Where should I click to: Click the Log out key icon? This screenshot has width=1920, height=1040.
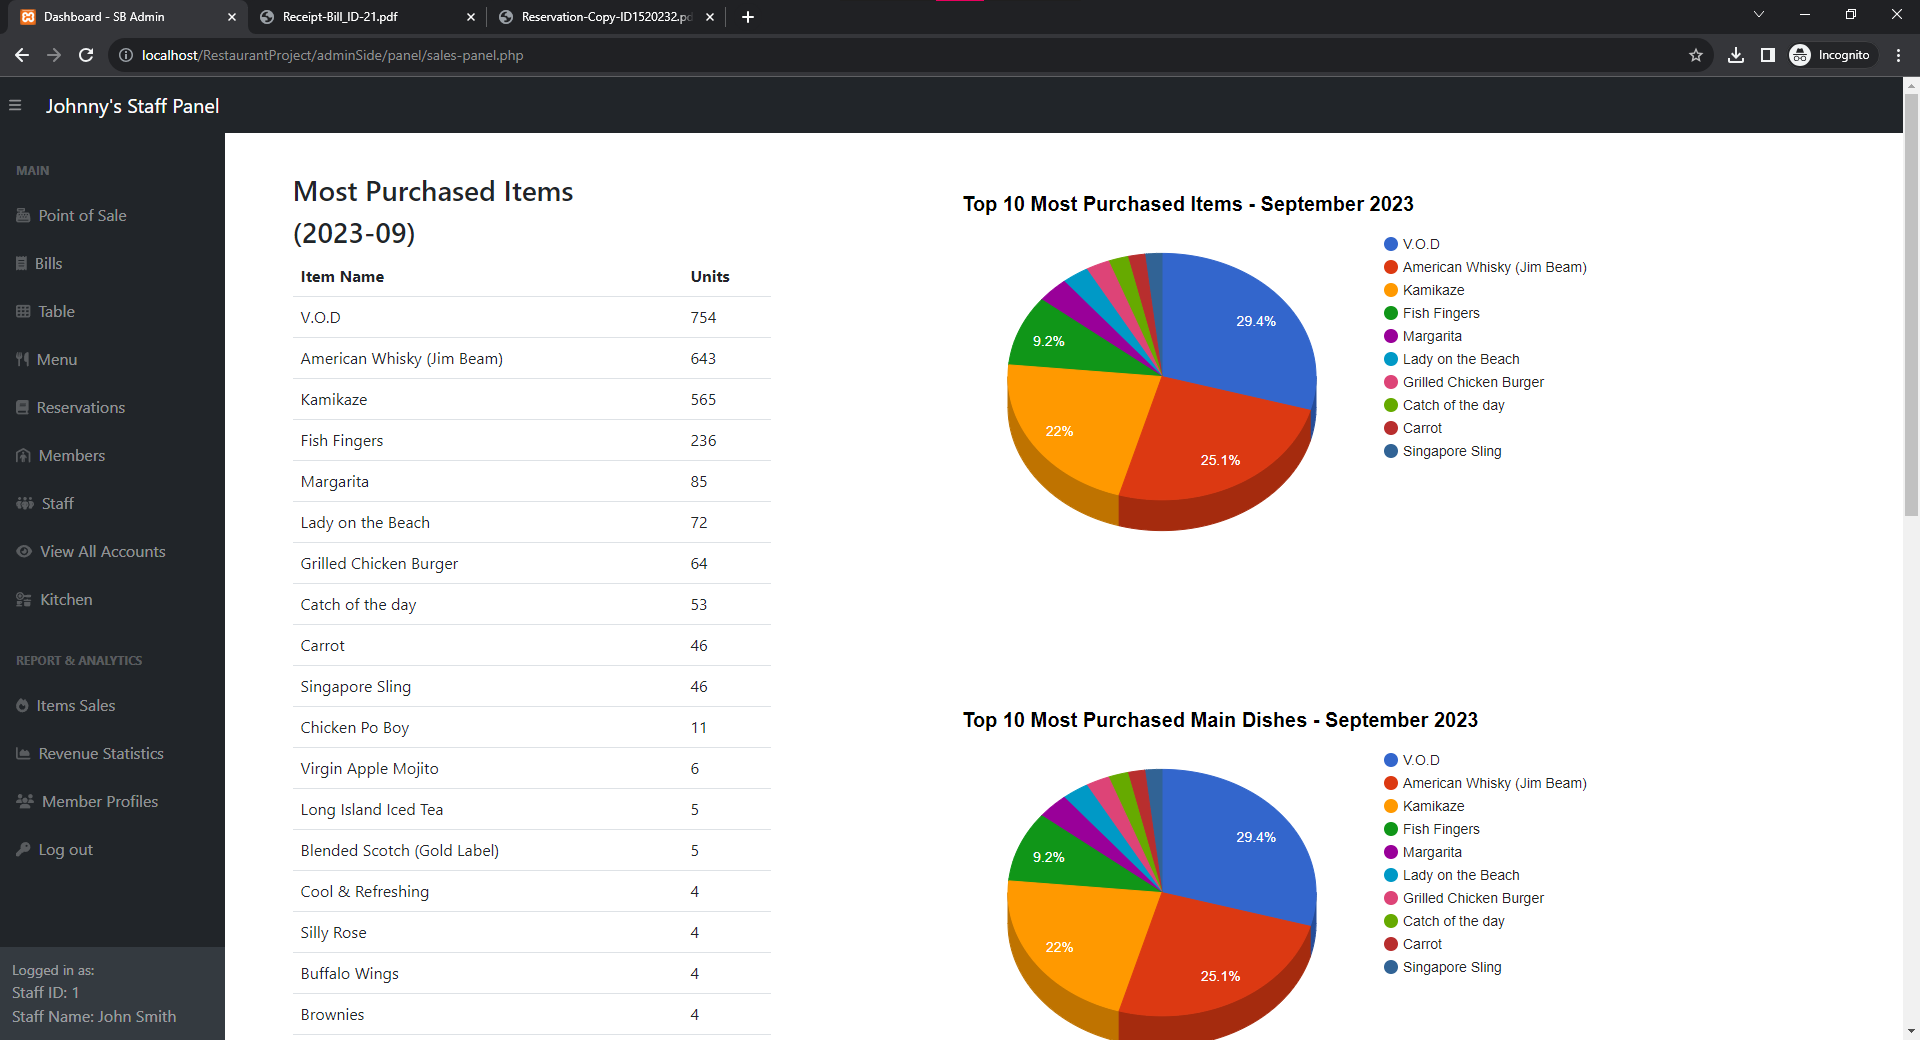[23, 849]
